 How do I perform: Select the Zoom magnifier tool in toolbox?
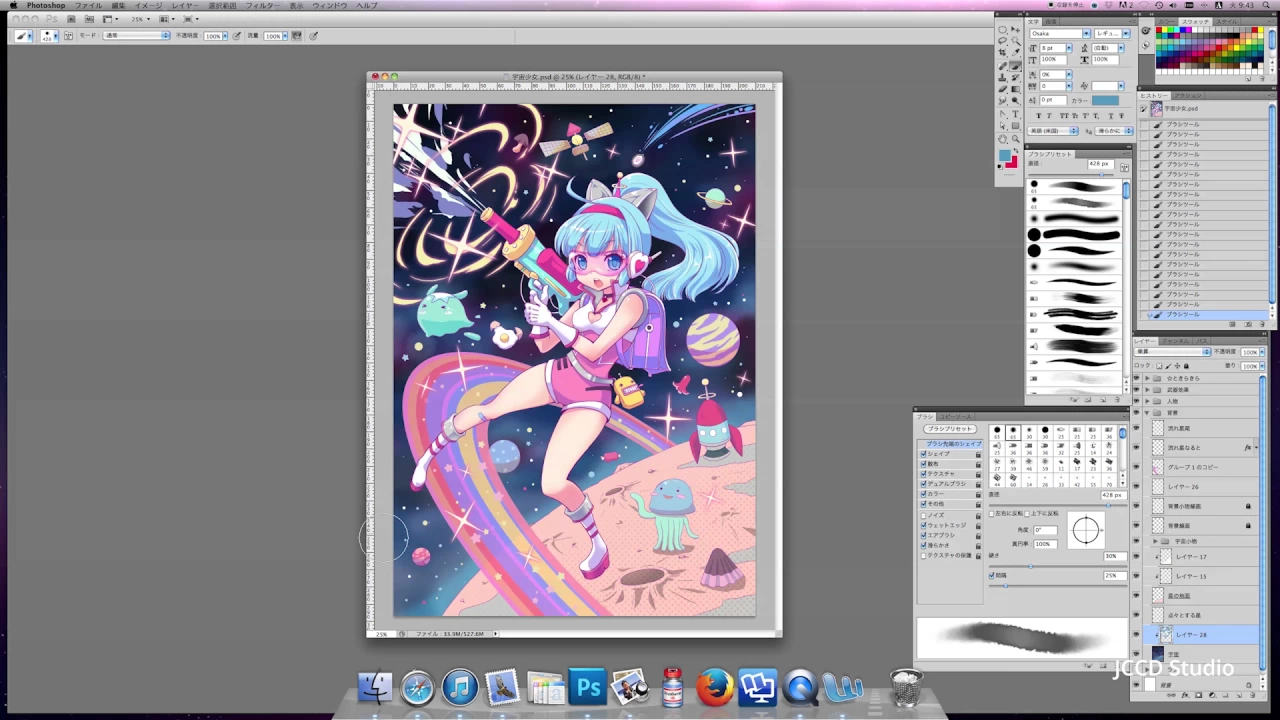(x=1016, y=139)
